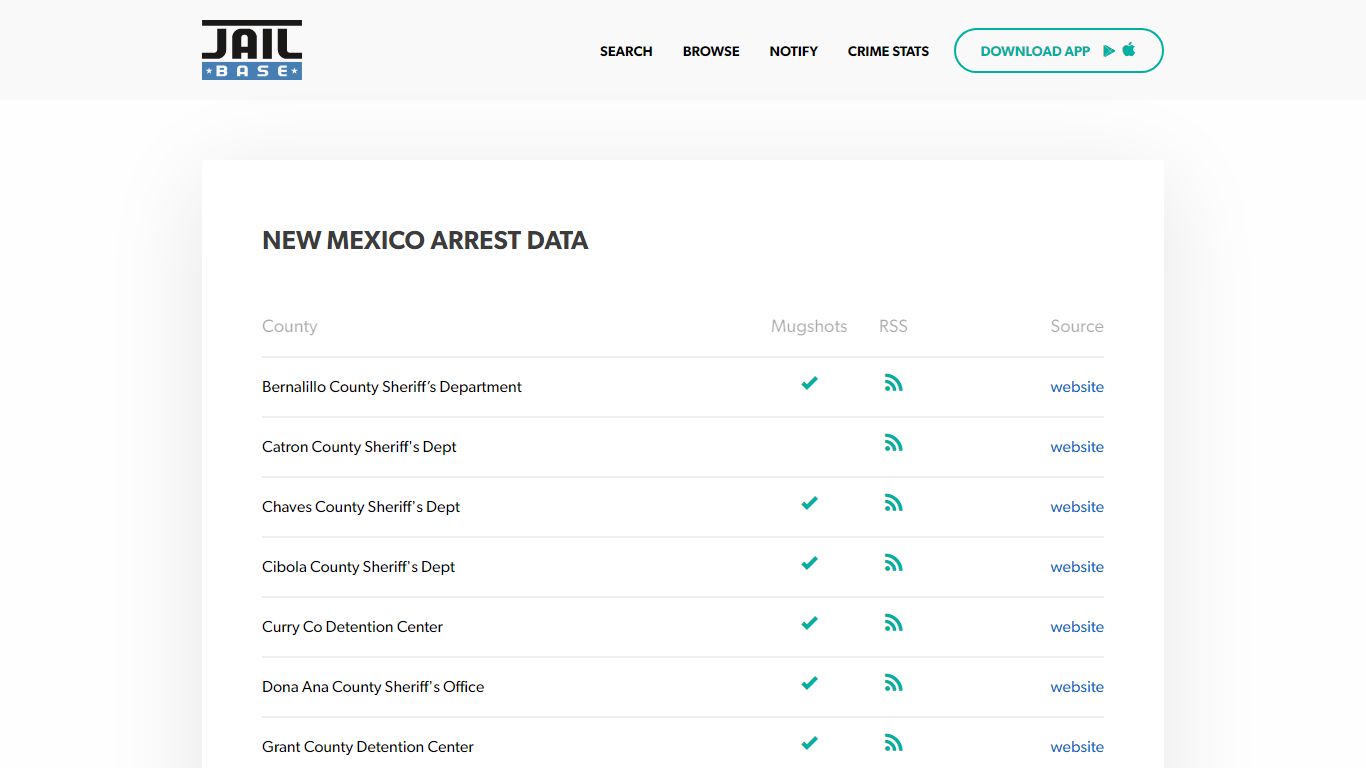The height and width of the screenshot is (768, 1366).
Task: Open Bernalillo County RSS feed icon
Action: [x=894, y=383]
